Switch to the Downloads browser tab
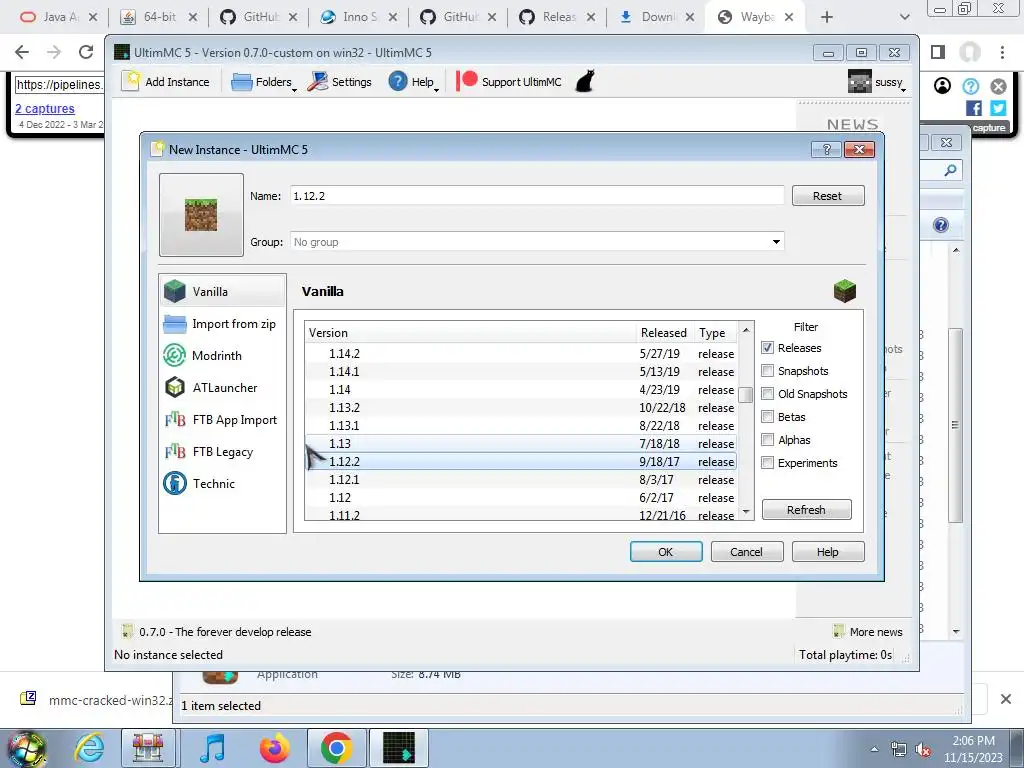Screen dimensions: 1024x768 pos(656,17)
